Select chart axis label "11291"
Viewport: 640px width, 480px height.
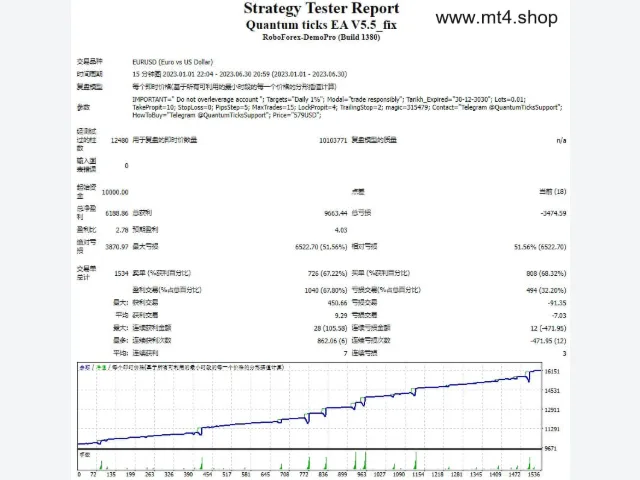tap(552, 429)
